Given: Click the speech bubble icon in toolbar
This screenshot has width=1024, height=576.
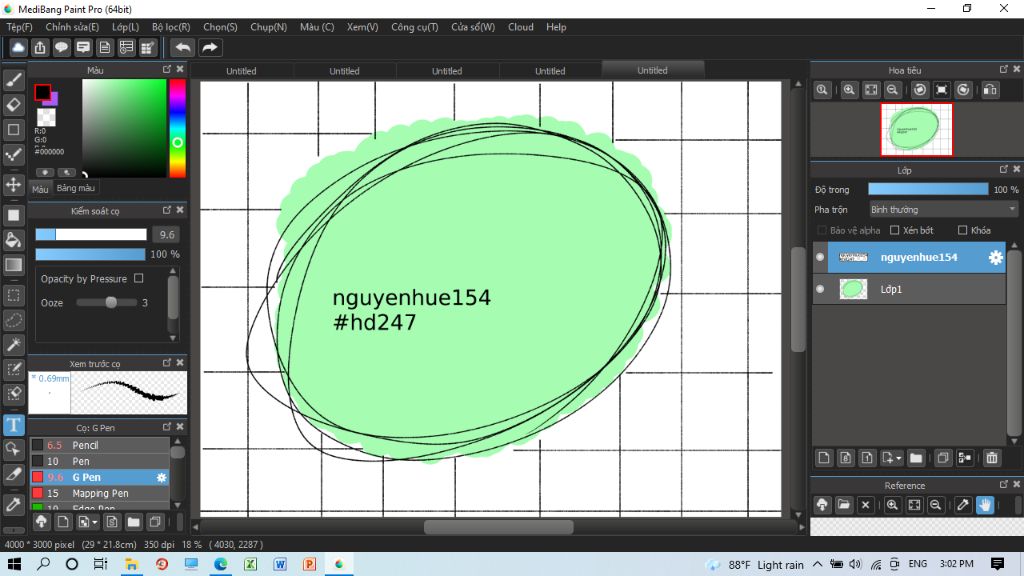Looking at the screenshot, I should (x=61, y=48).
